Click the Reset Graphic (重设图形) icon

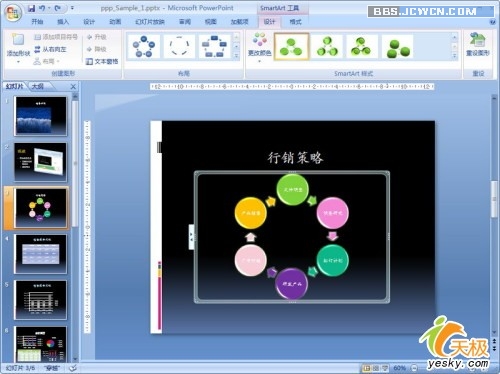tap(477, 45)
